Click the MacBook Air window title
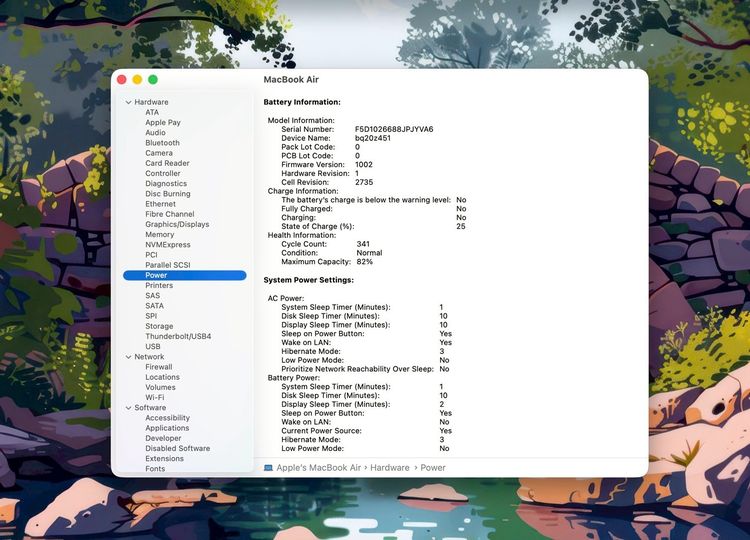Image resolution: width=750 pixels, height=540 pixels. tap(291, 80)
